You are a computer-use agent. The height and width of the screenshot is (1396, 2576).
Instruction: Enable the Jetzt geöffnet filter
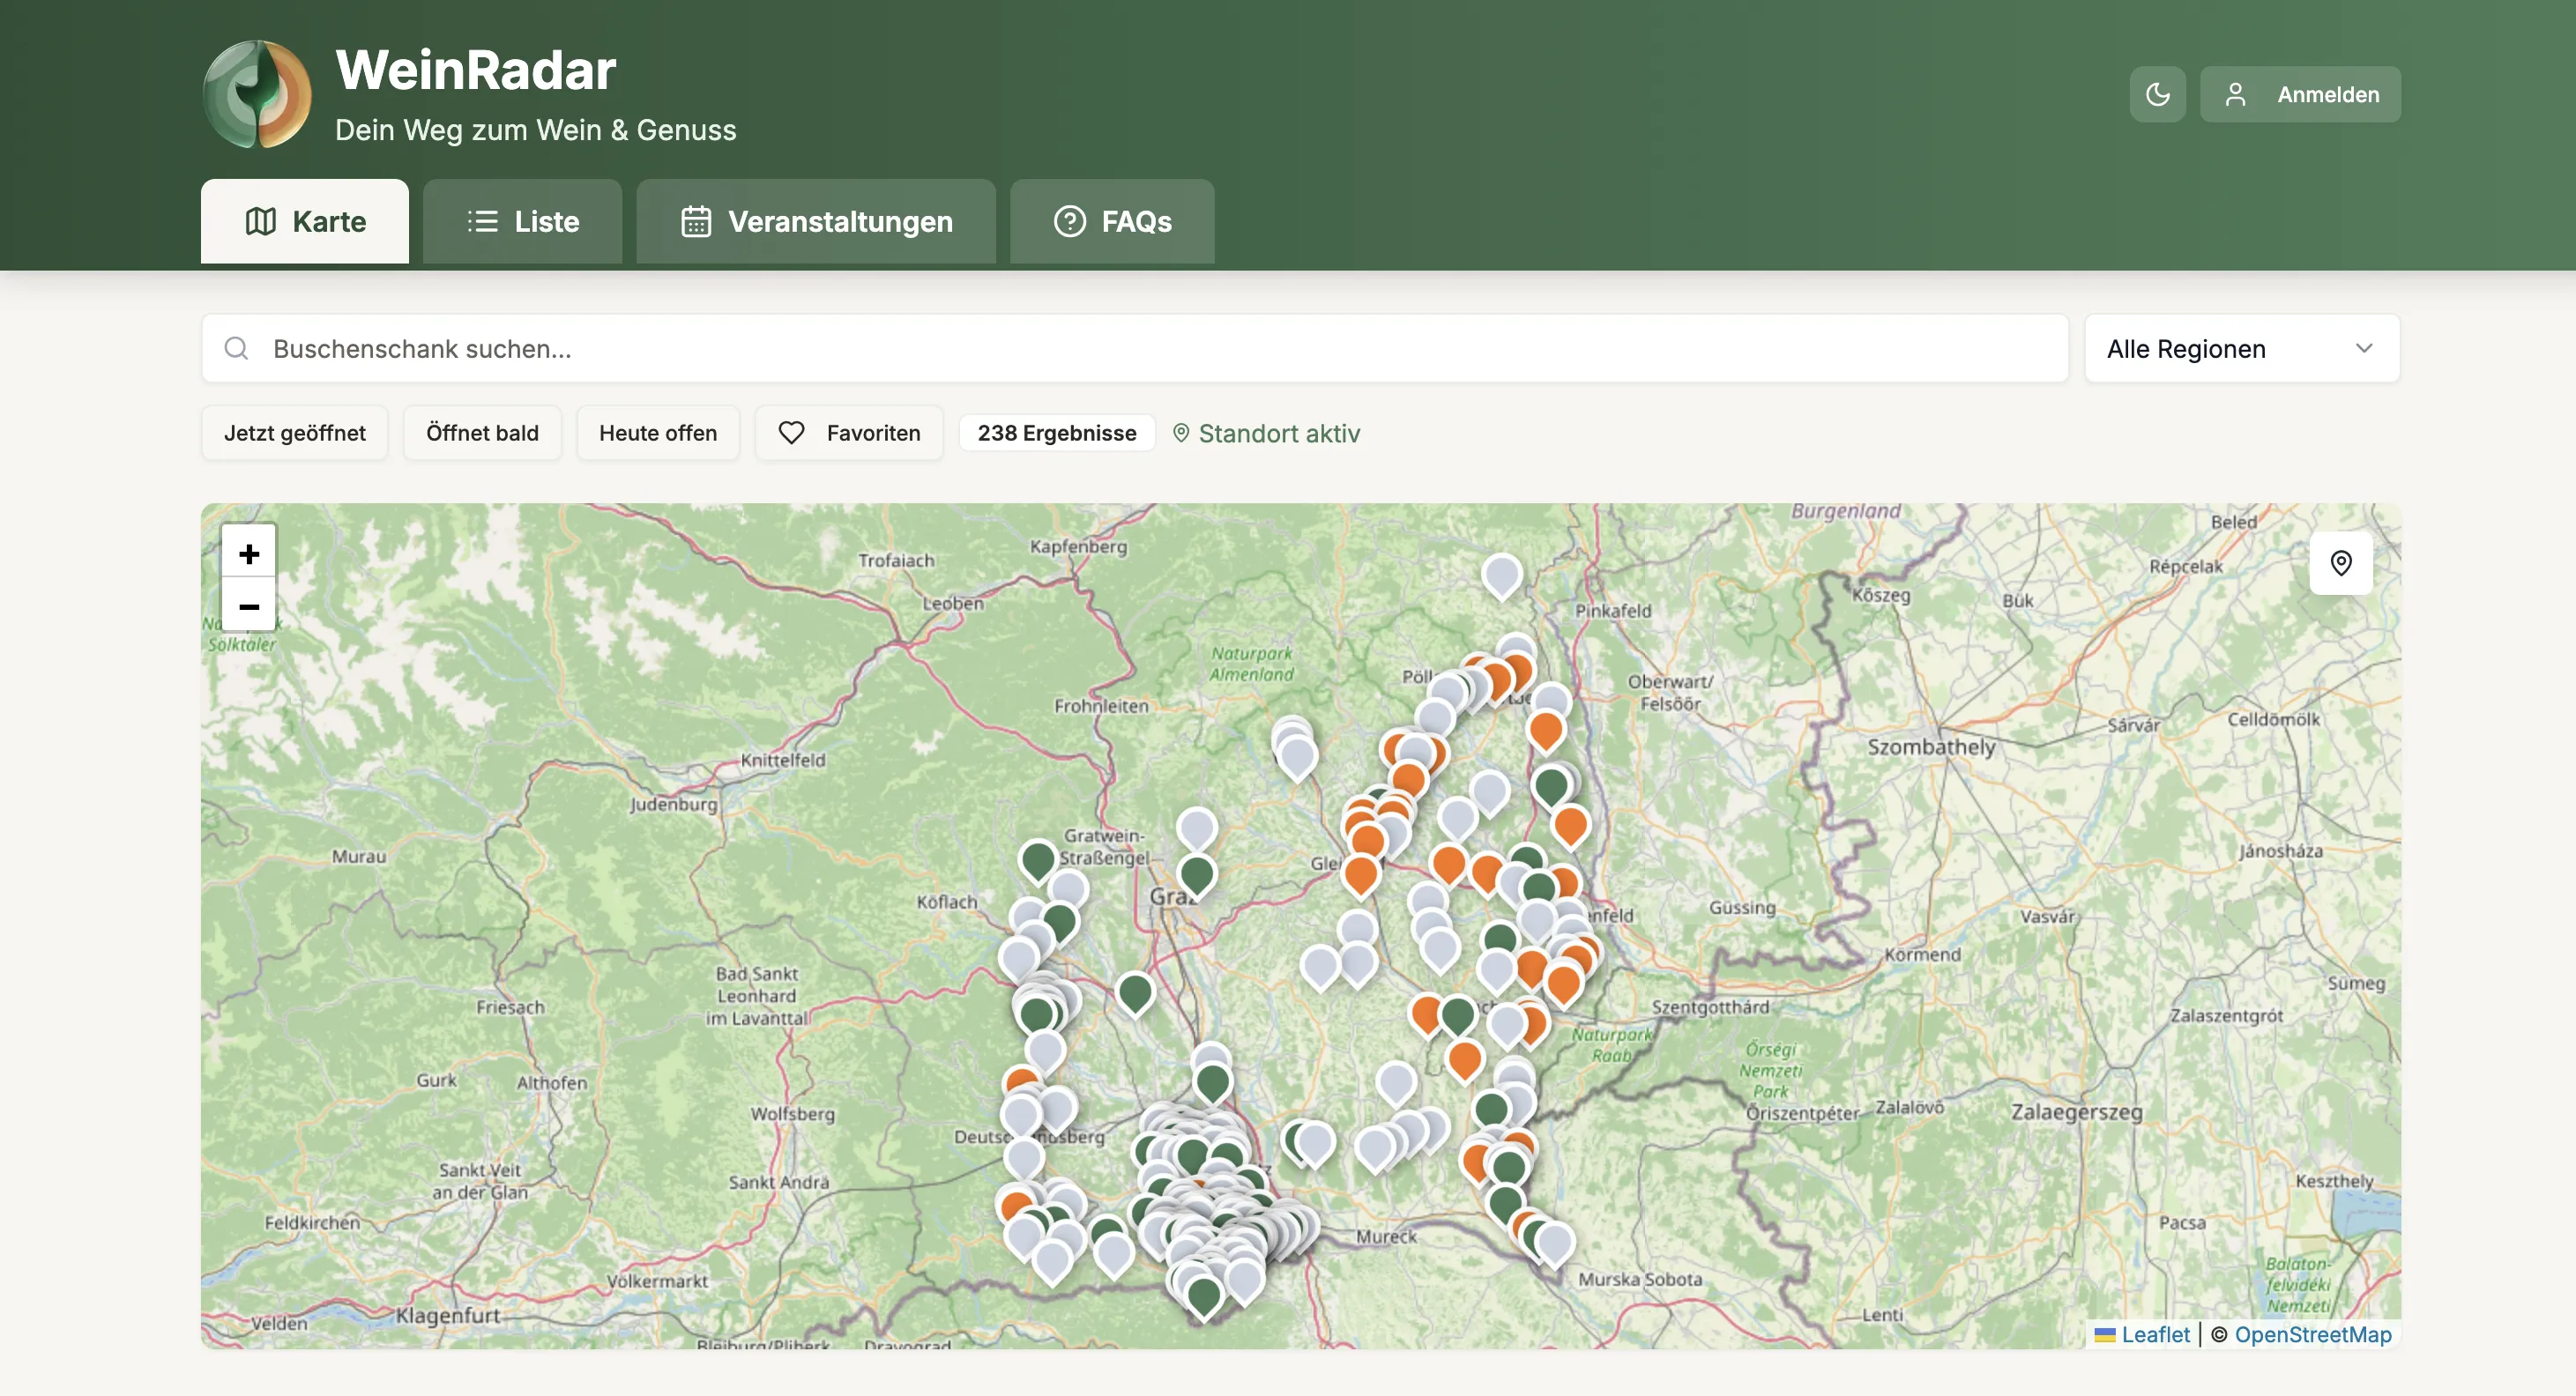(x=294, y=433)
